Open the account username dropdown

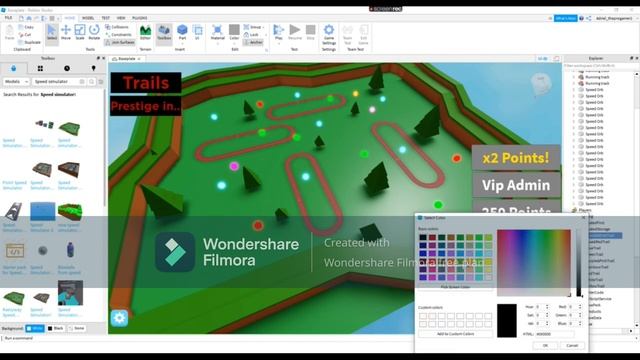pos(616,18)
